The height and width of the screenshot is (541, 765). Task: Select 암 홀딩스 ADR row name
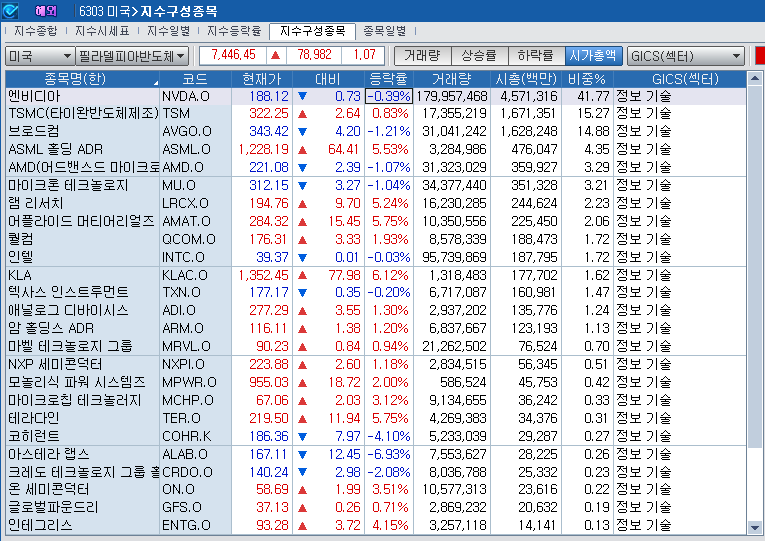51,328
